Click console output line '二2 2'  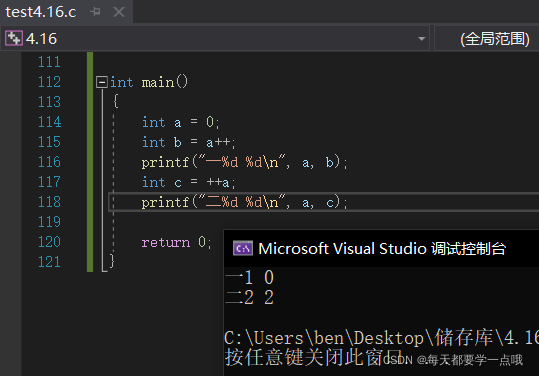(250, 298)
